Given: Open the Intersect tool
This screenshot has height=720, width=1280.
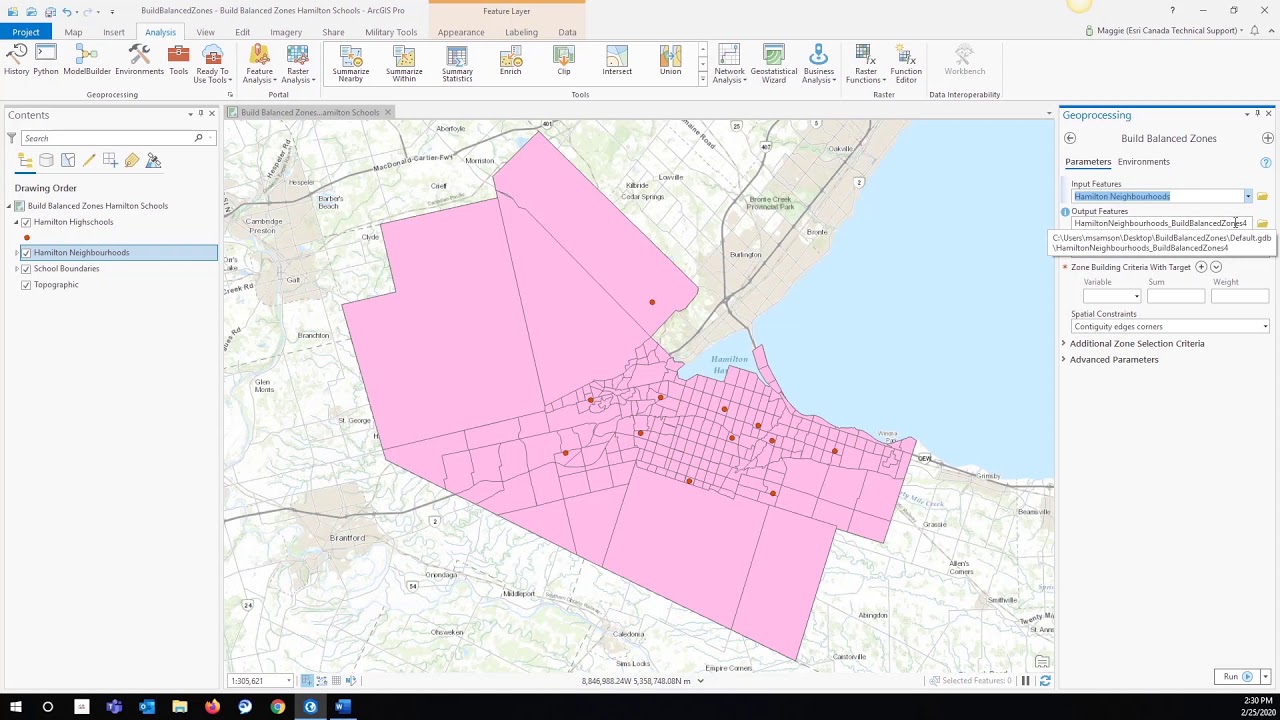Looking at the screenshot, I should tap(617, 62).
